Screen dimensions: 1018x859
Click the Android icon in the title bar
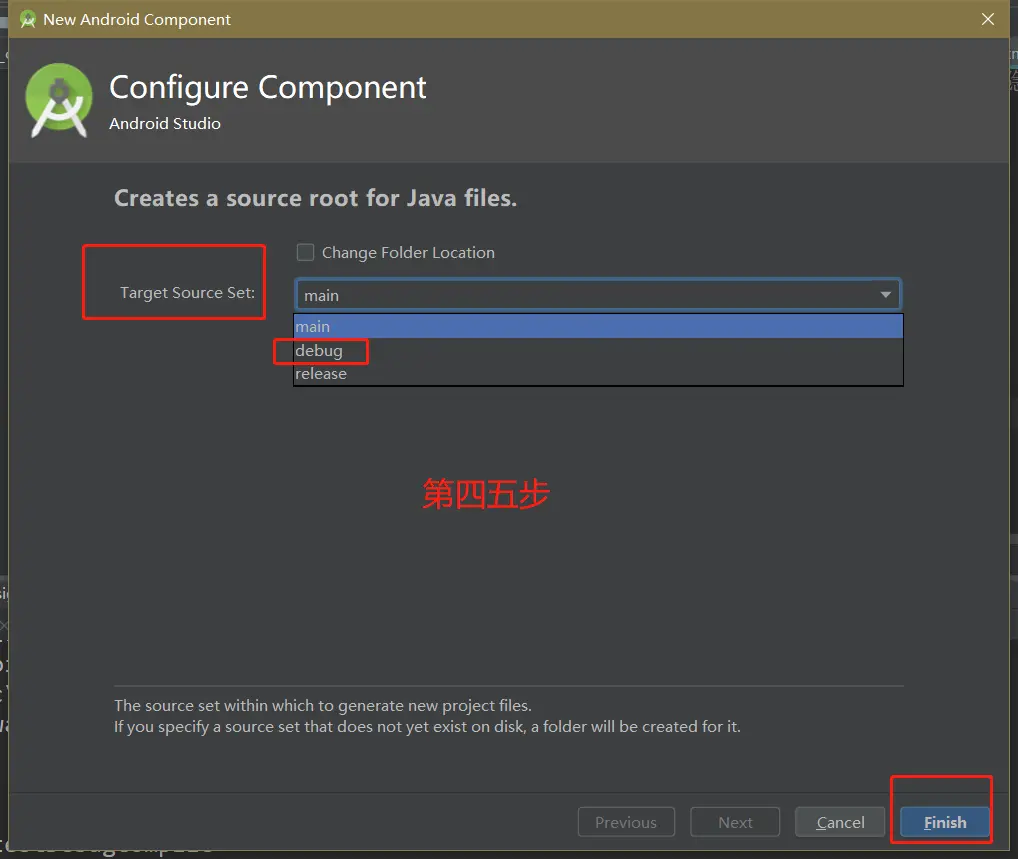[28, 19]
